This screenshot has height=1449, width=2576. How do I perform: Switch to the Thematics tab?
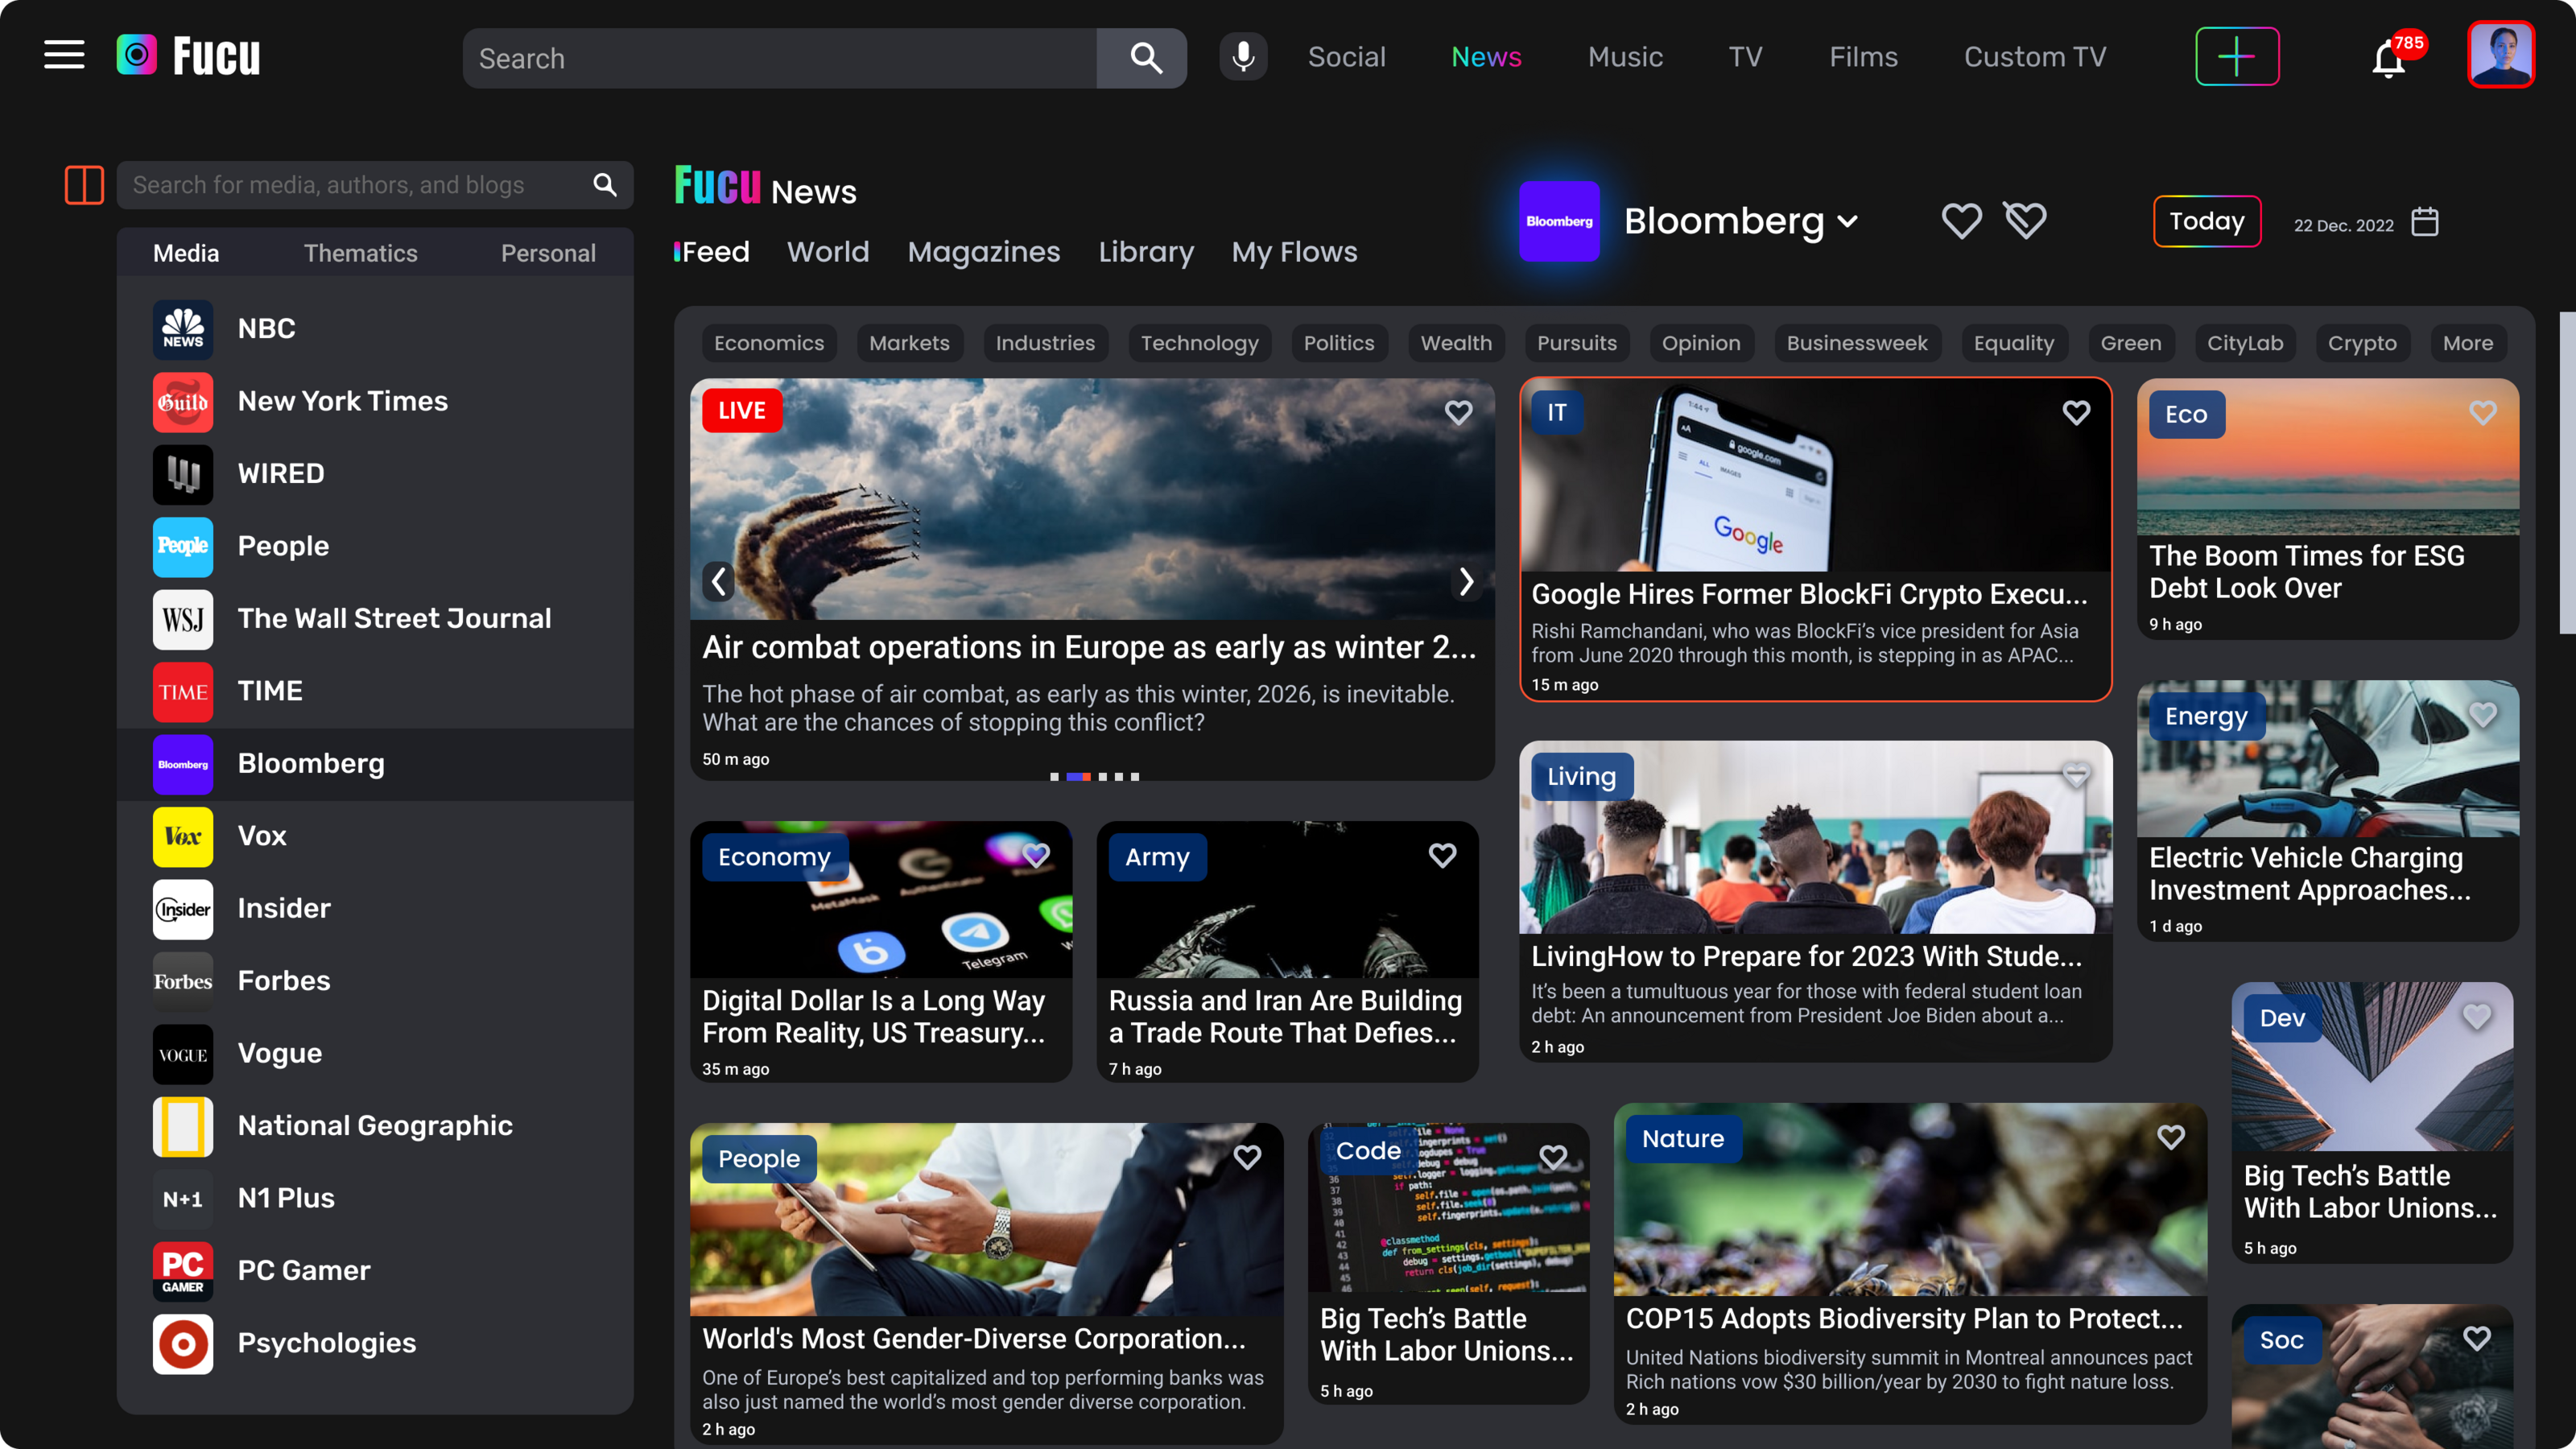[x=360, y=253]
